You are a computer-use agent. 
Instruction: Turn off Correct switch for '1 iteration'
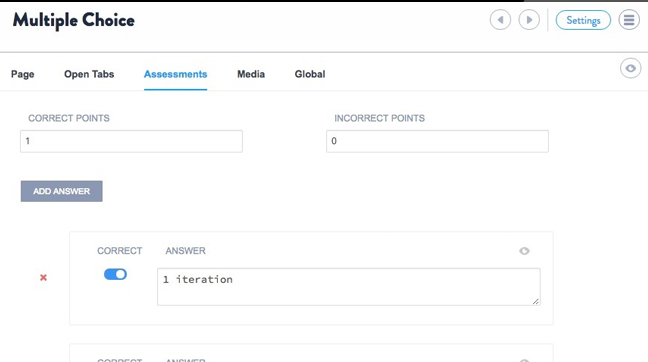[115, 274]
